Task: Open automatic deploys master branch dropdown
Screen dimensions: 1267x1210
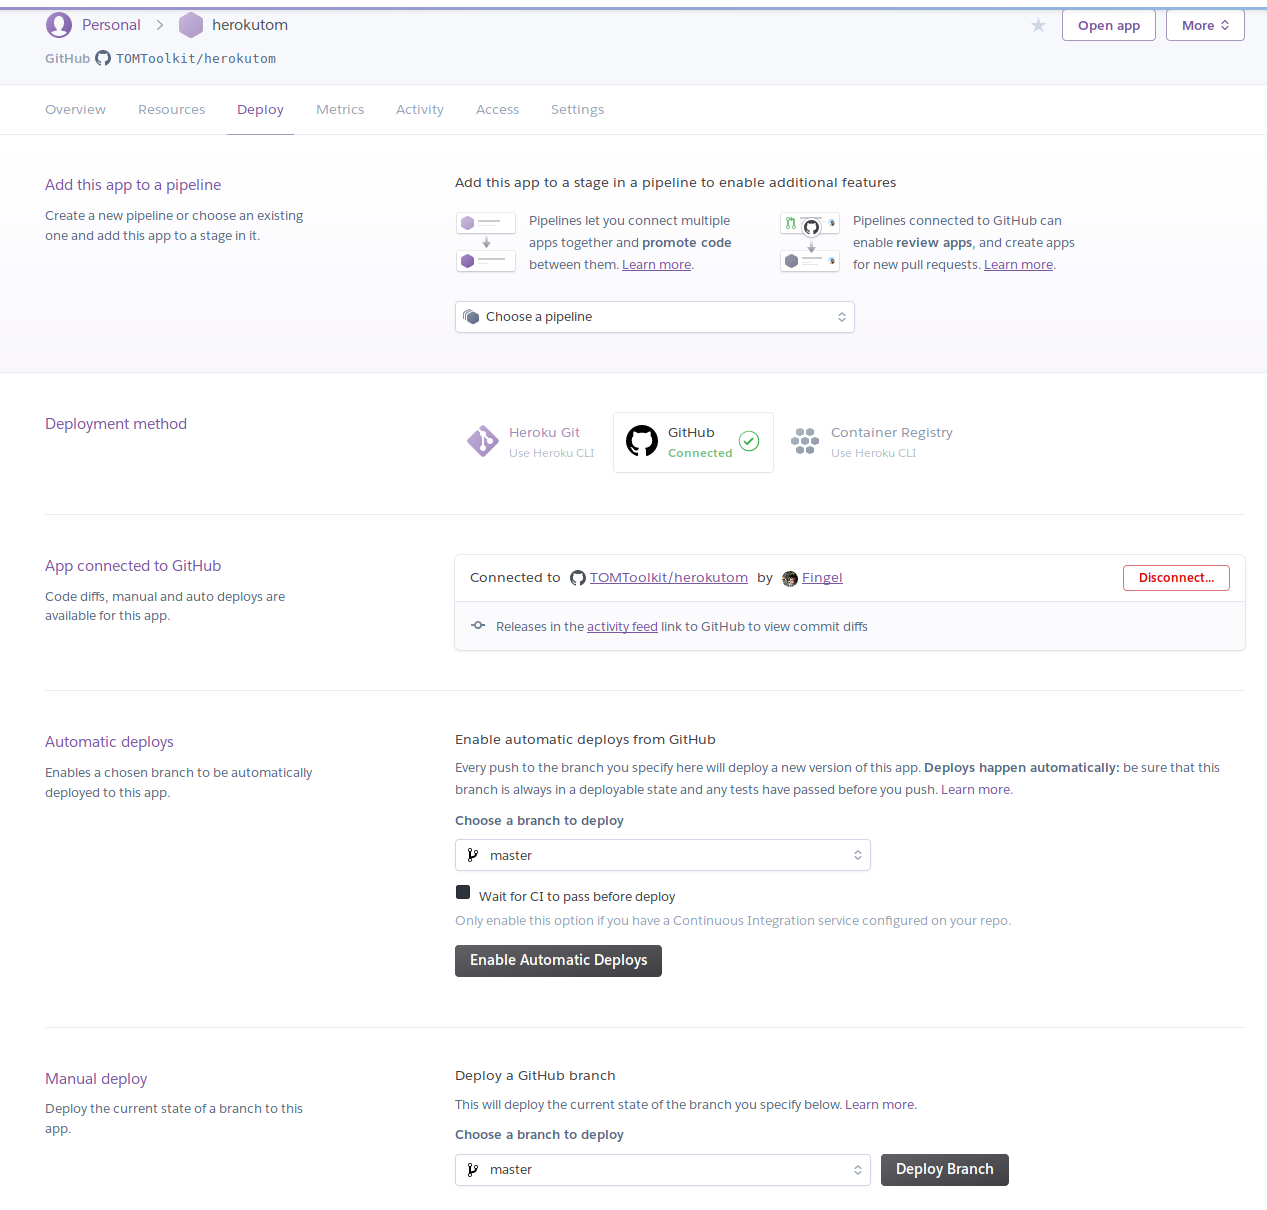Action: point(663,855)
